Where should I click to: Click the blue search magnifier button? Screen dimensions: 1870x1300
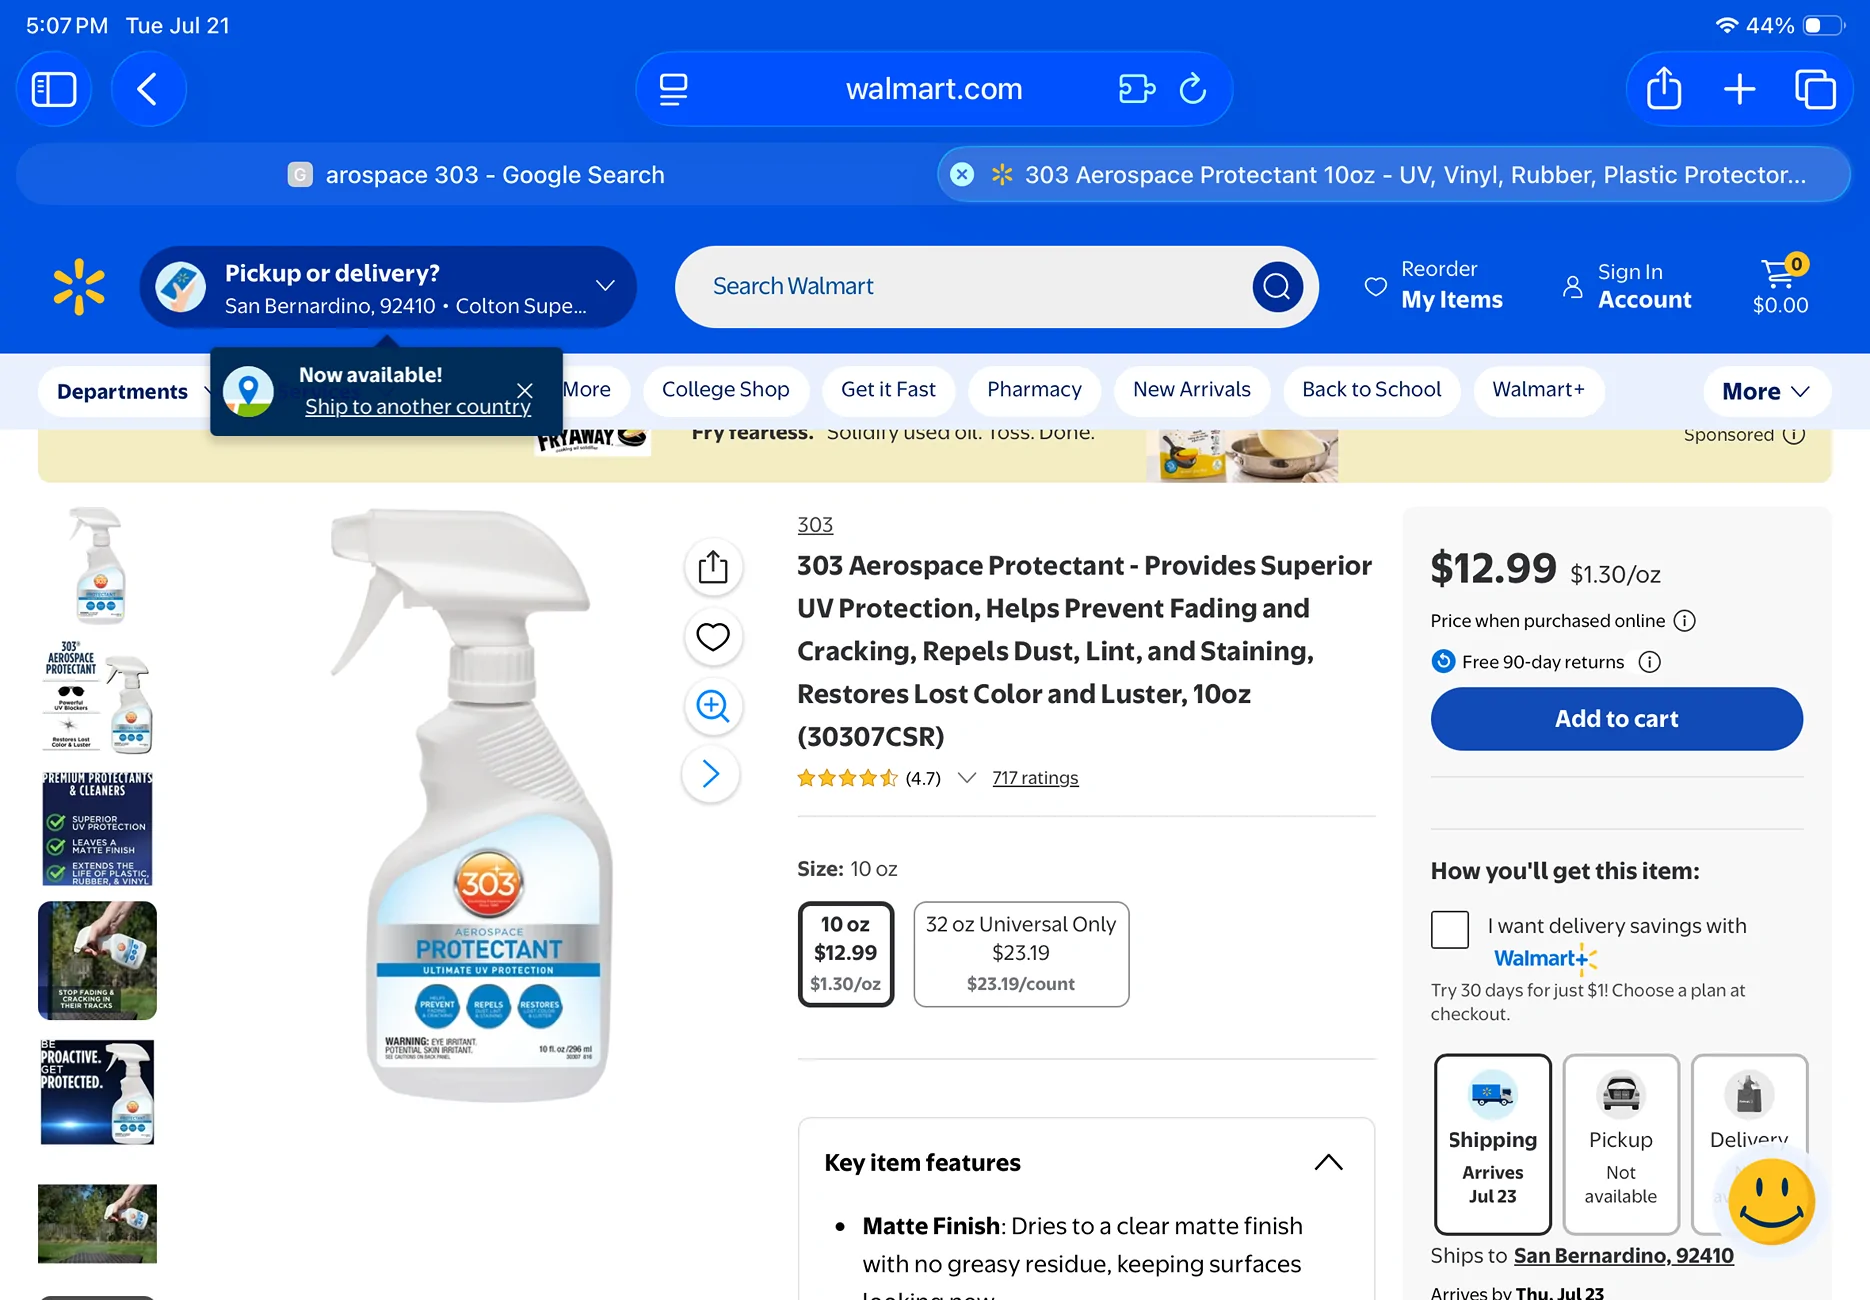pyautogui.click(x=1277, y=287)
